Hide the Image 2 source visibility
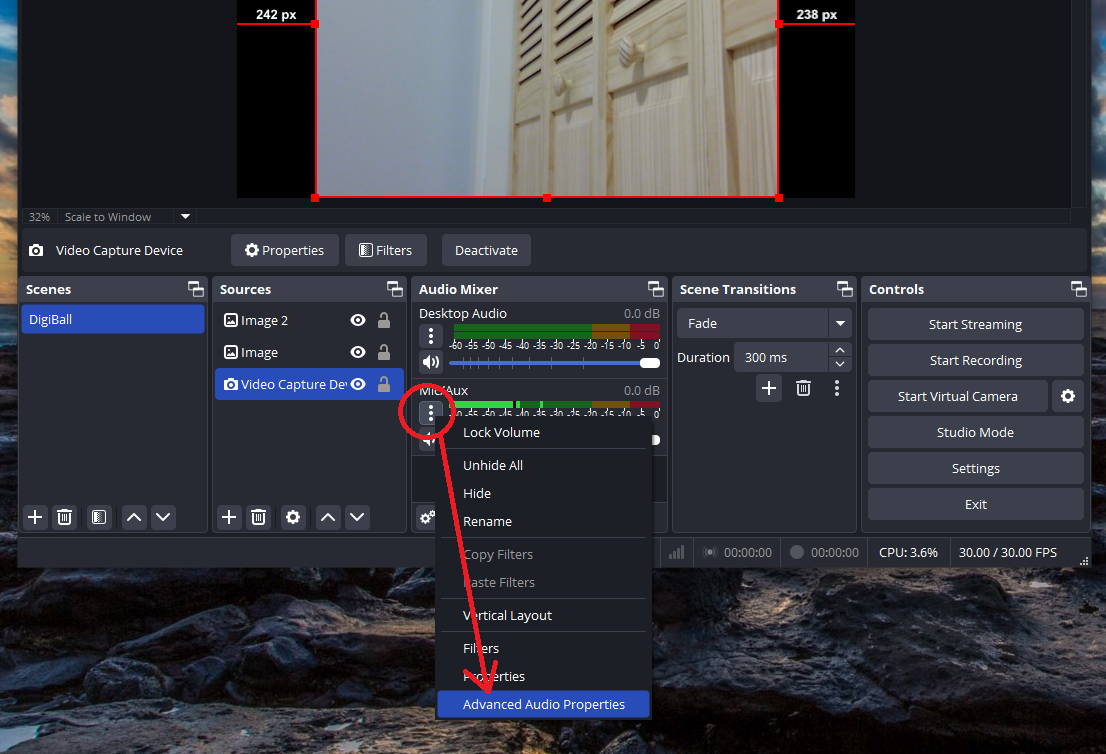 coord(357,321)
